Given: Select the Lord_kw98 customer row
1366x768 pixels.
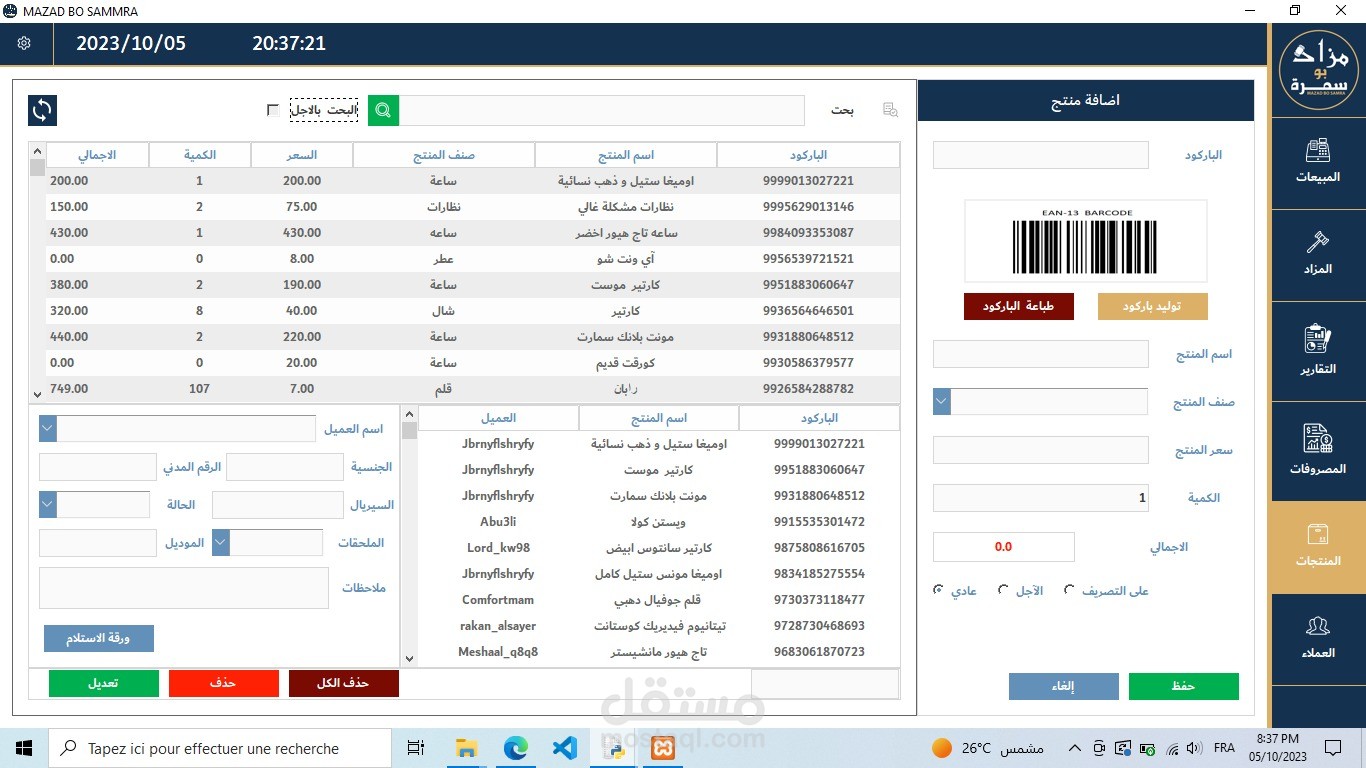Looking at the screenshot, I should point(659,548).
